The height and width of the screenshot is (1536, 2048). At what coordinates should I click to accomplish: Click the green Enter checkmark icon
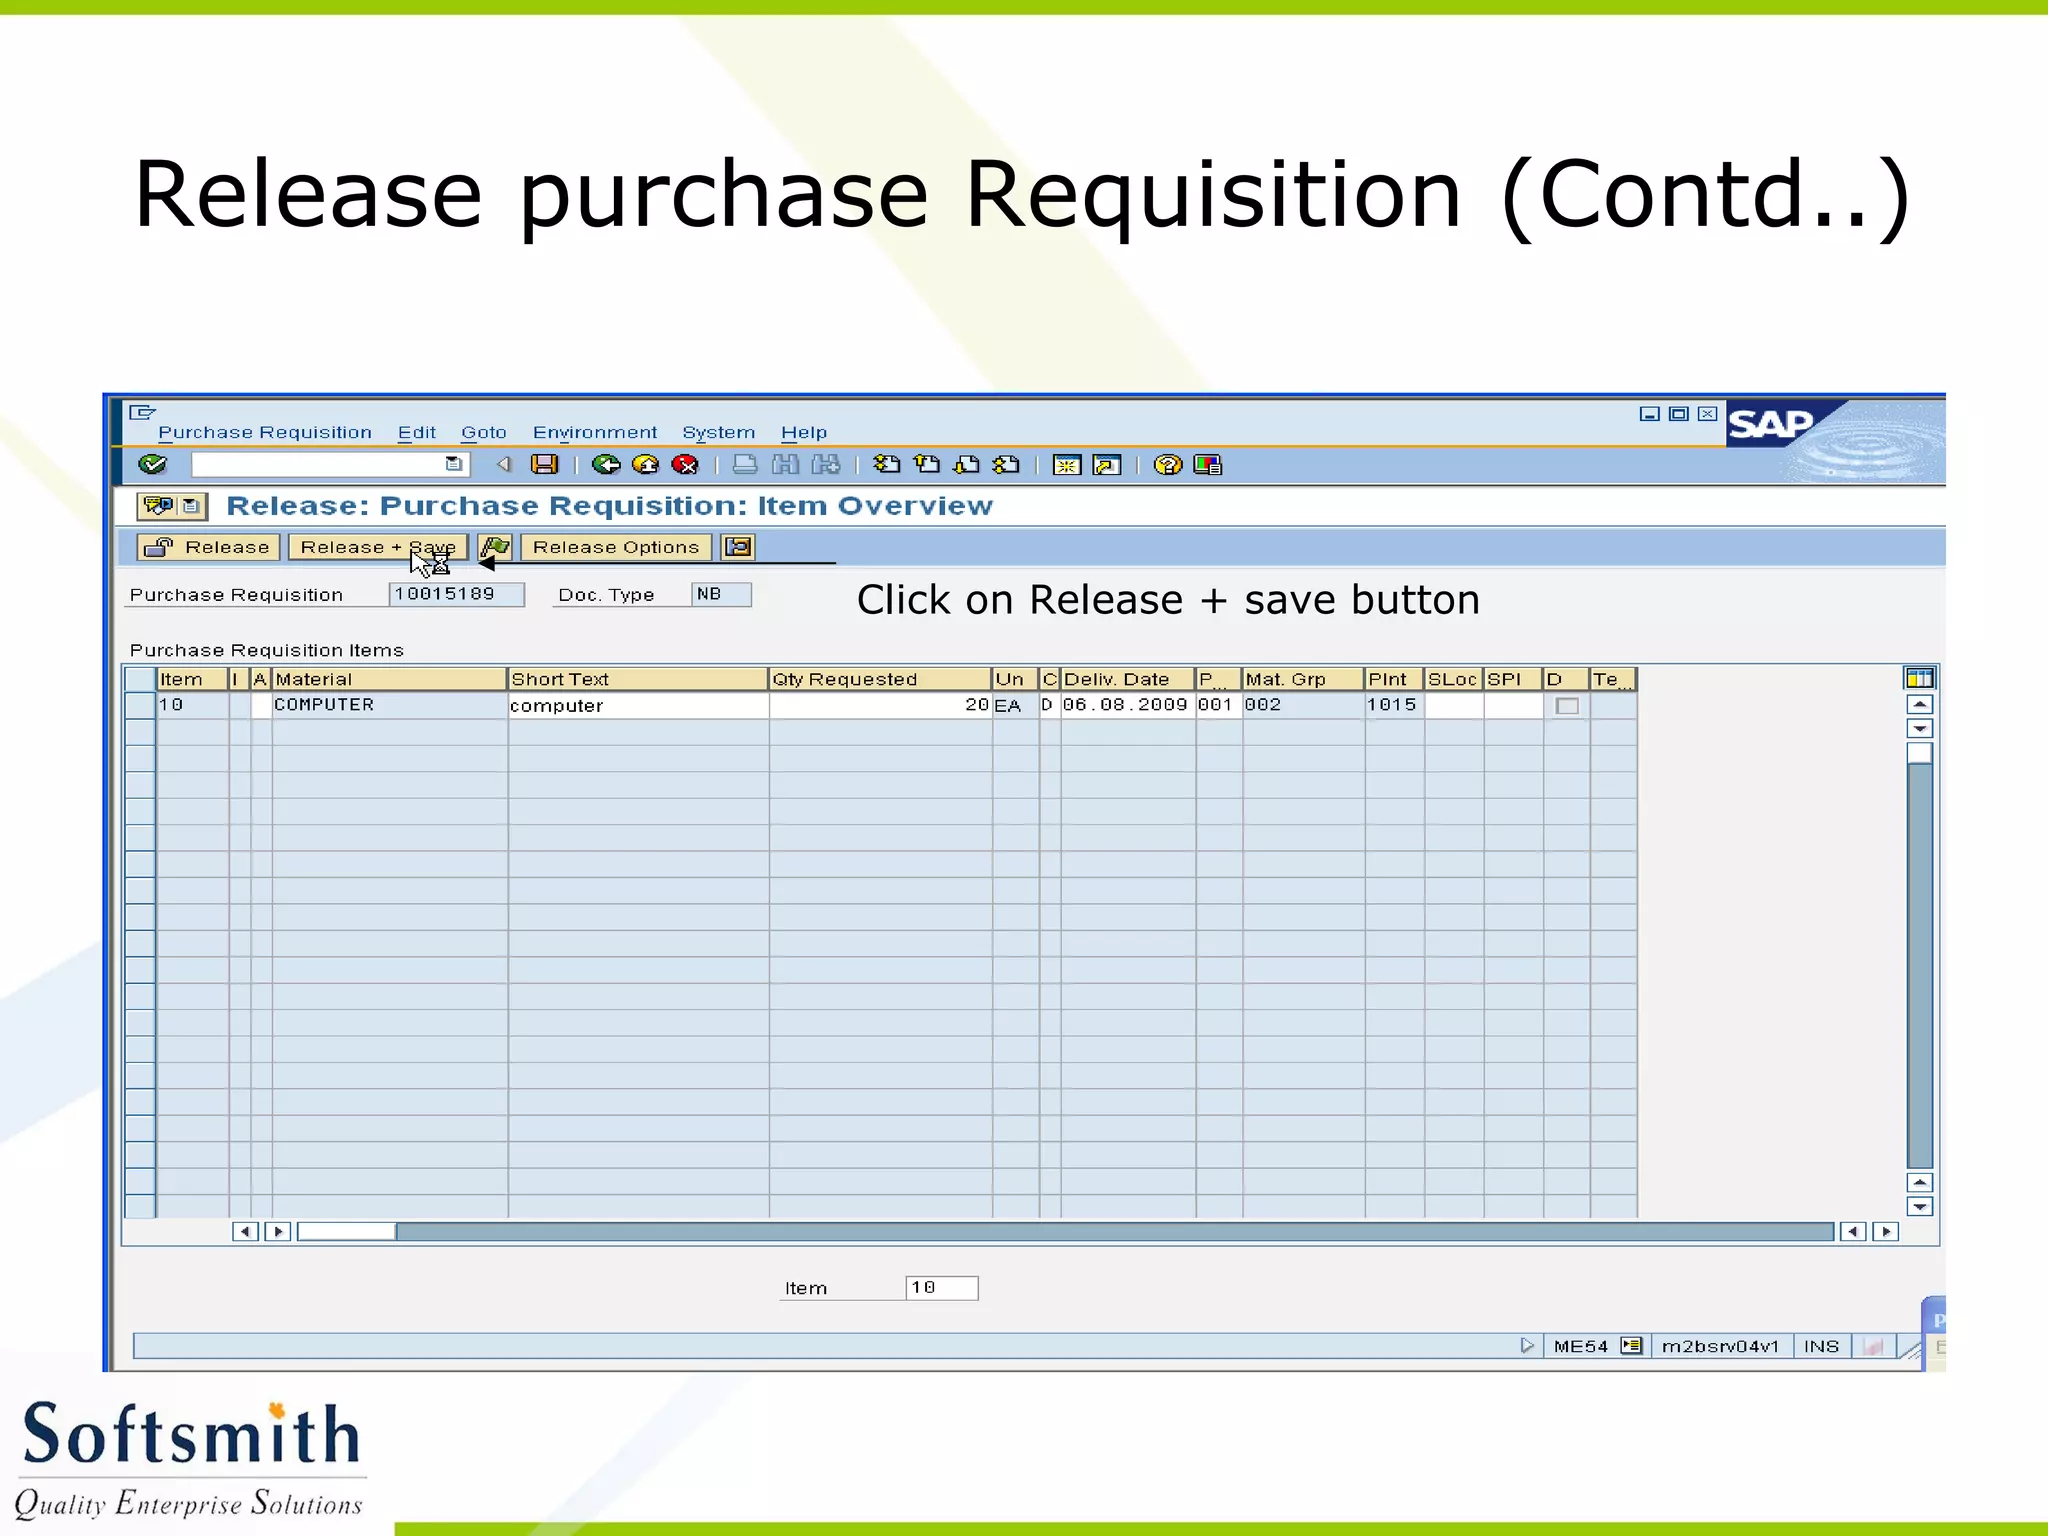point(152,464)
